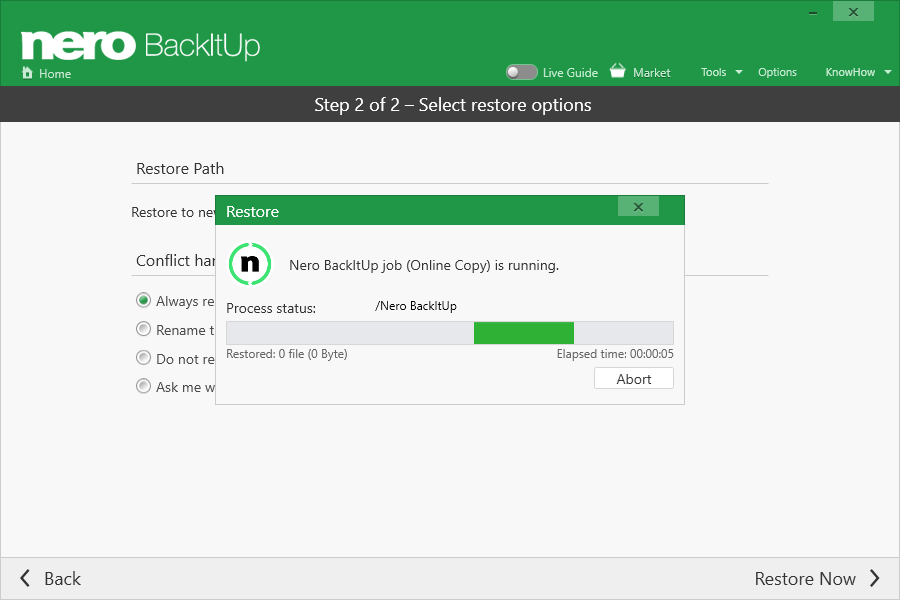Click the 'Process status:' label
Screen dimensions: 900x600
[271, 308]
